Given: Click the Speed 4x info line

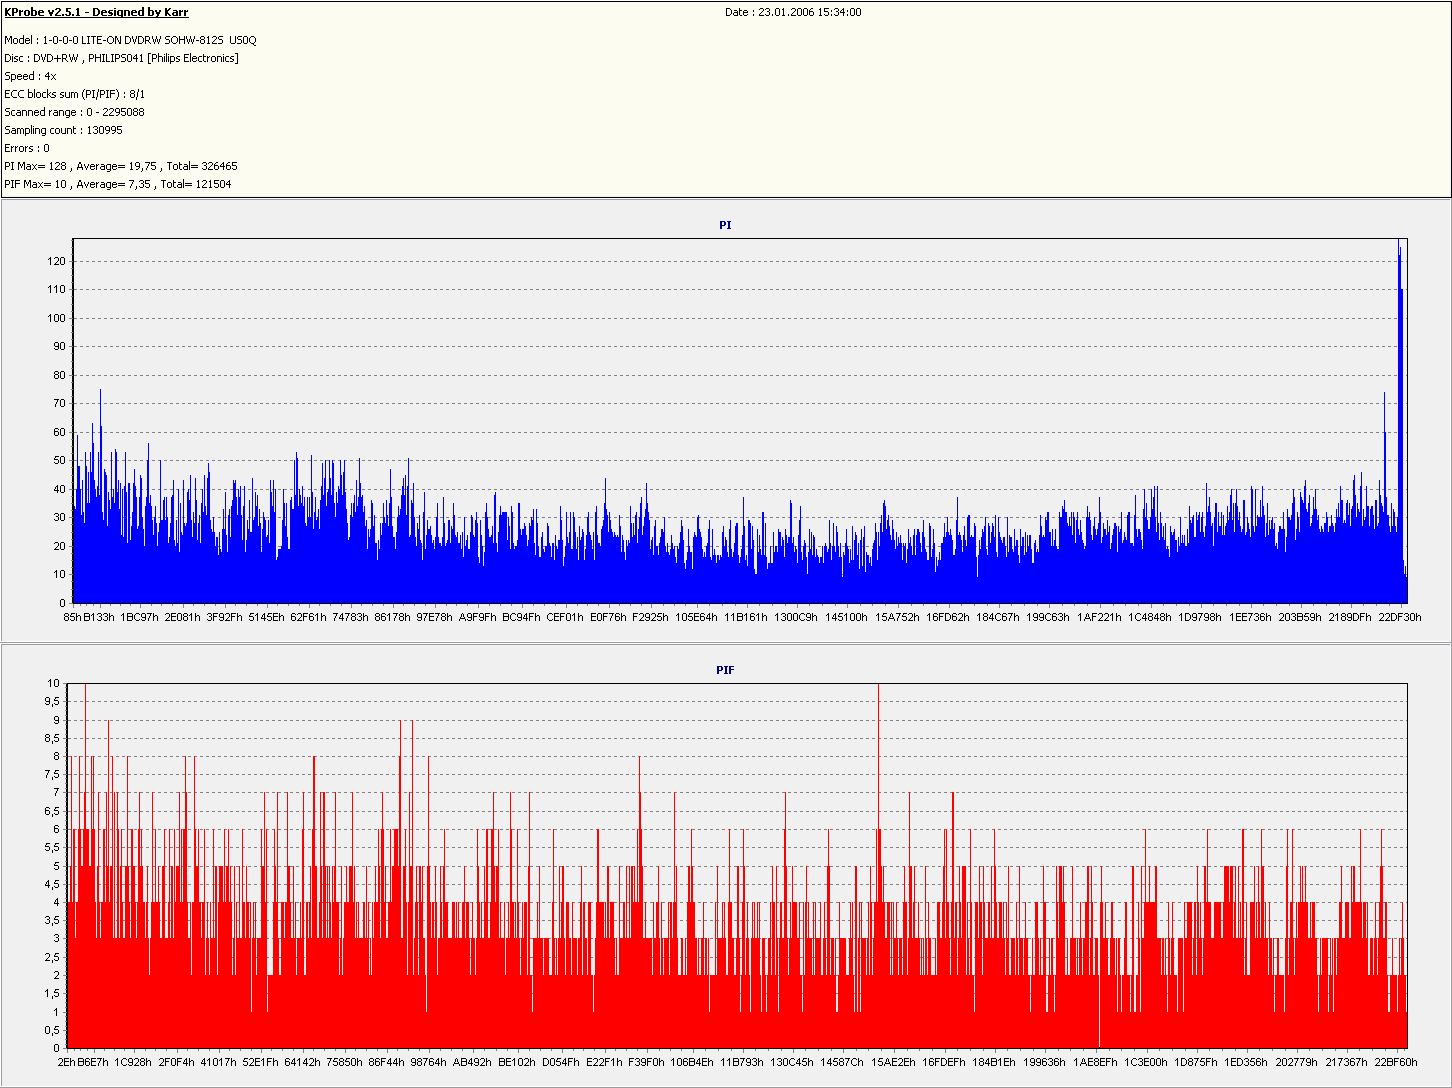Looking at the screenshot, I should 30,76.
